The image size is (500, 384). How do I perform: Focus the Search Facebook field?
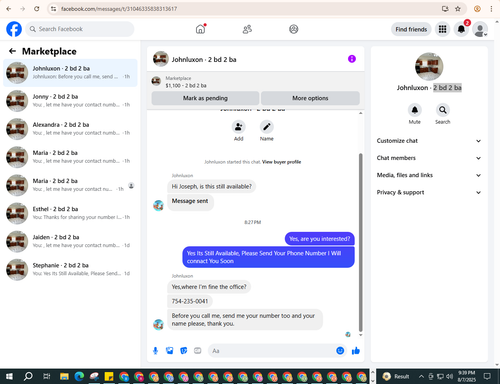(80, 29)
